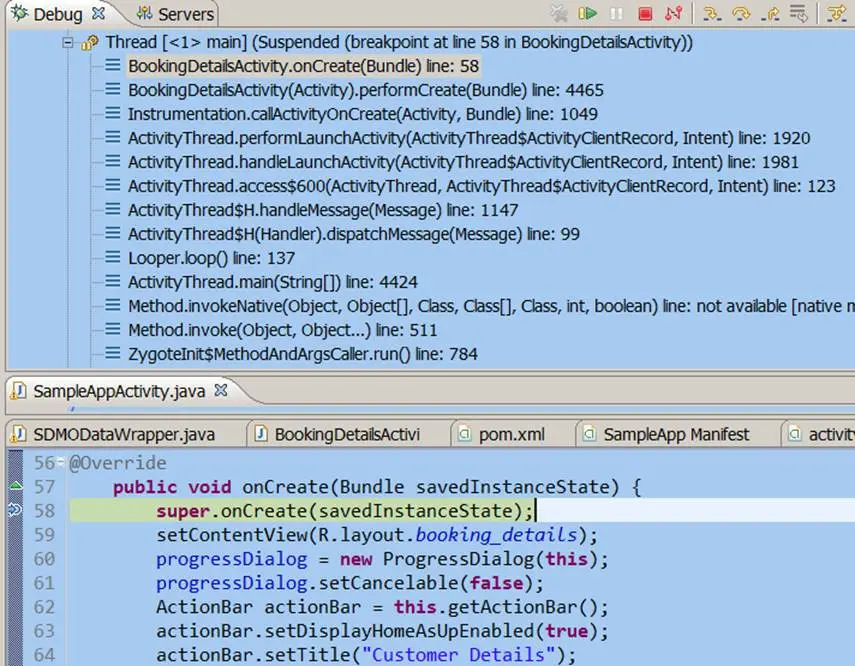This screenshot has height=666, width=855.
Task: Terminate the debug session with red stop icon
Action: click(x=645, y=13)
